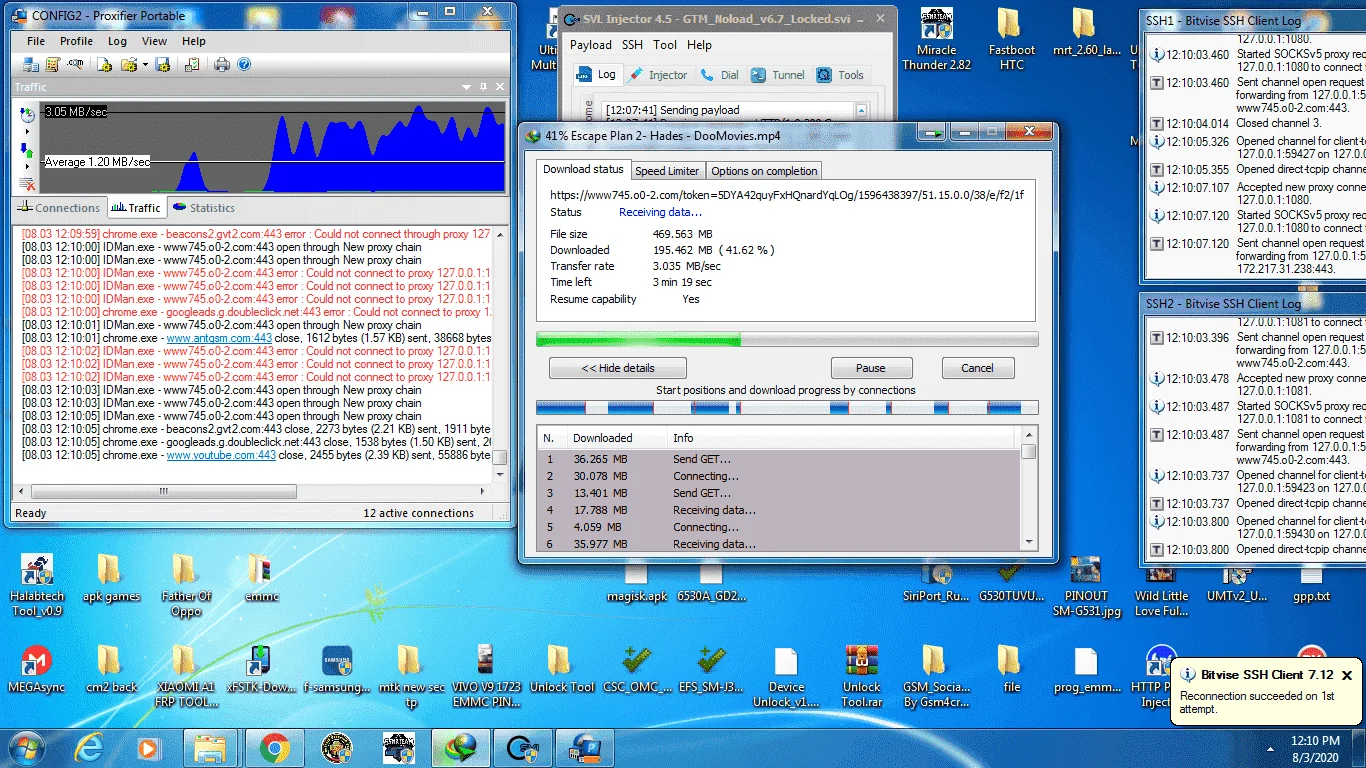Viewport: 1366px width, 768px height.
Task: Open Payload menu in SVL Injector
Action: point(590,45)
